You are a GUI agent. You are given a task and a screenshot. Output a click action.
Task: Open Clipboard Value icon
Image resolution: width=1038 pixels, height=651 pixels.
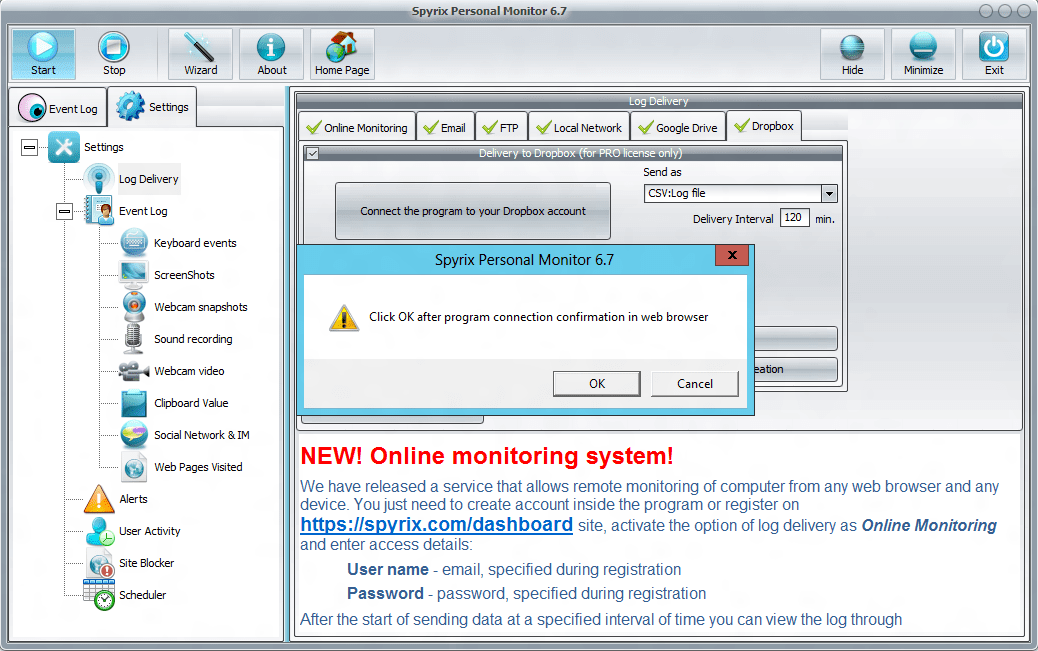pos(134,403)
